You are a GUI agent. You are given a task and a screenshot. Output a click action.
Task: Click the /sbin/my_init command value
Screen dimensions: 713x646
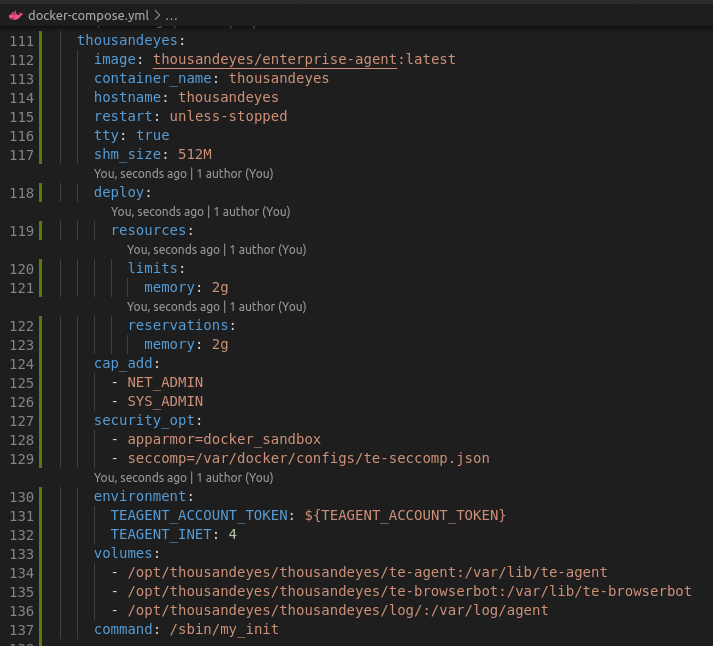pos(224,630)
